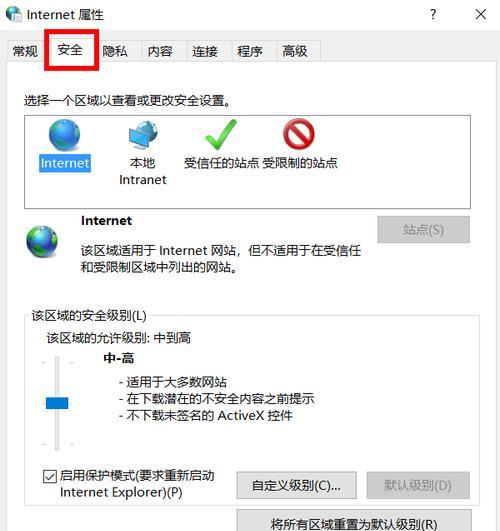Viewport: 500px width, 531px height.
Task: Click the 站点(S) button
Action: click(423, 230)
